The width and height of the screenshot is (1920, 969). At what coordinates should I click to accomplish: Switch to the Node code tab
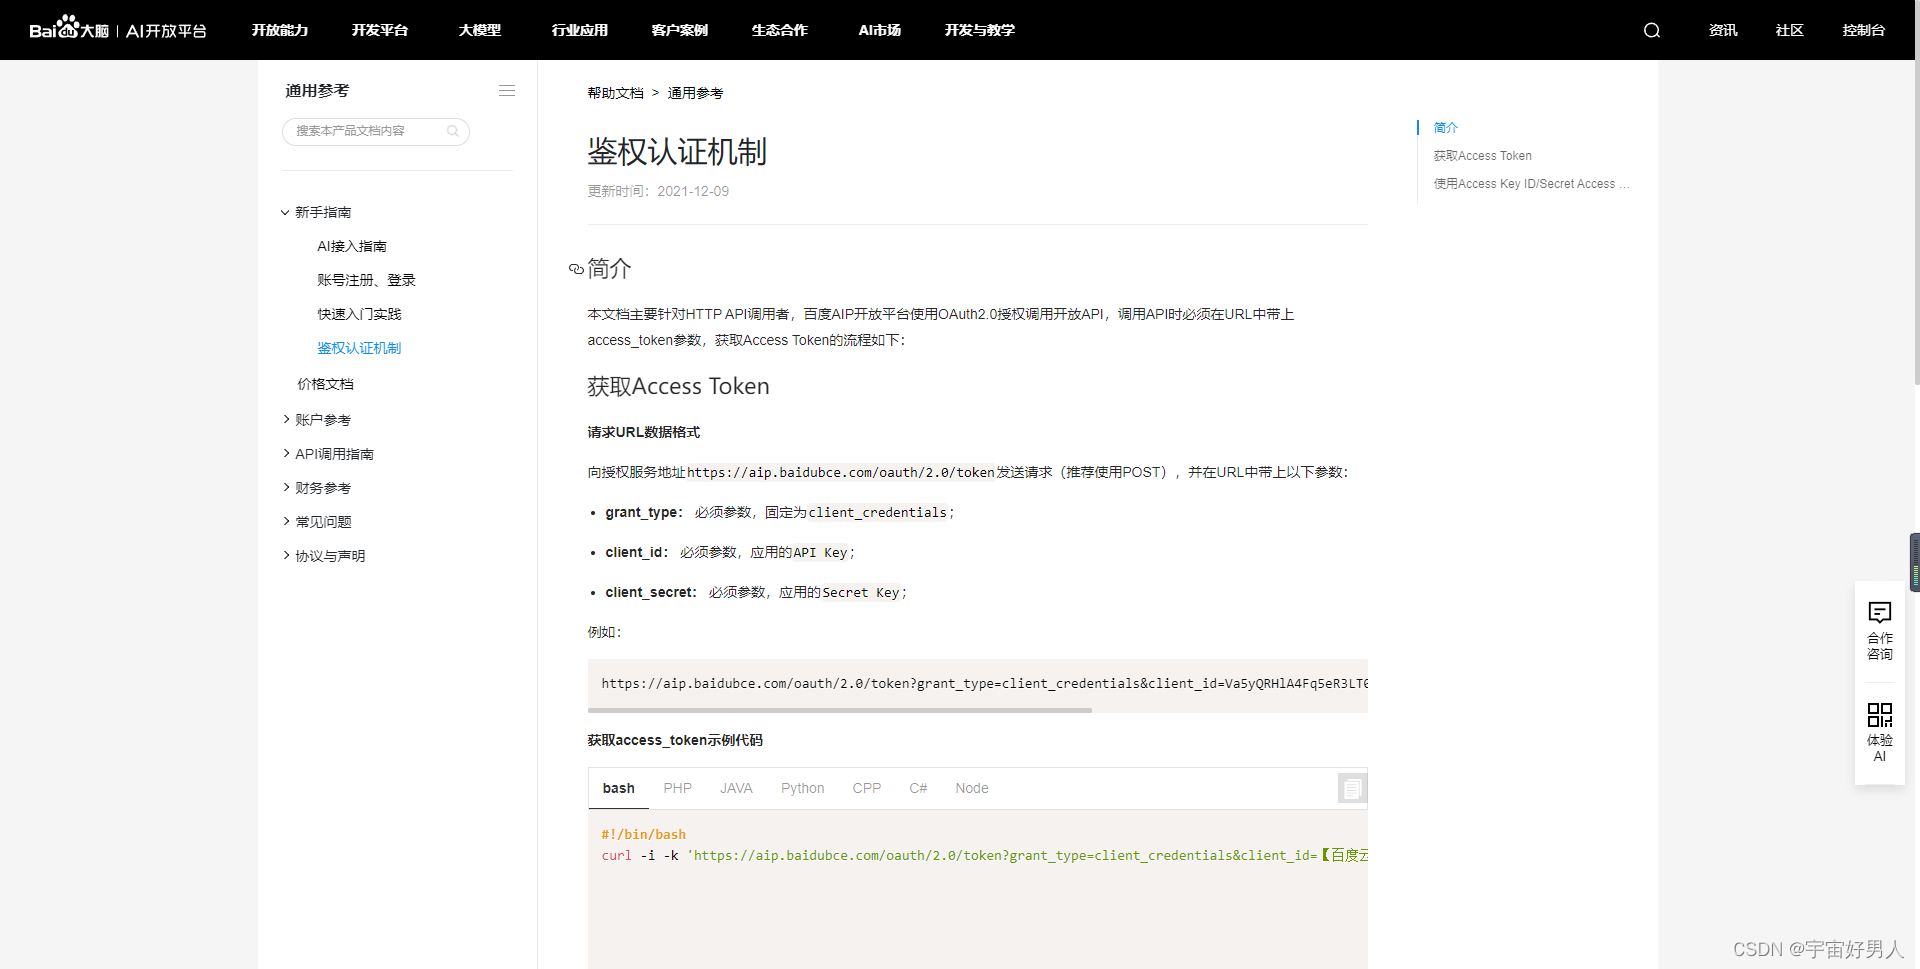pyautogui.click(x=972, y=788)
